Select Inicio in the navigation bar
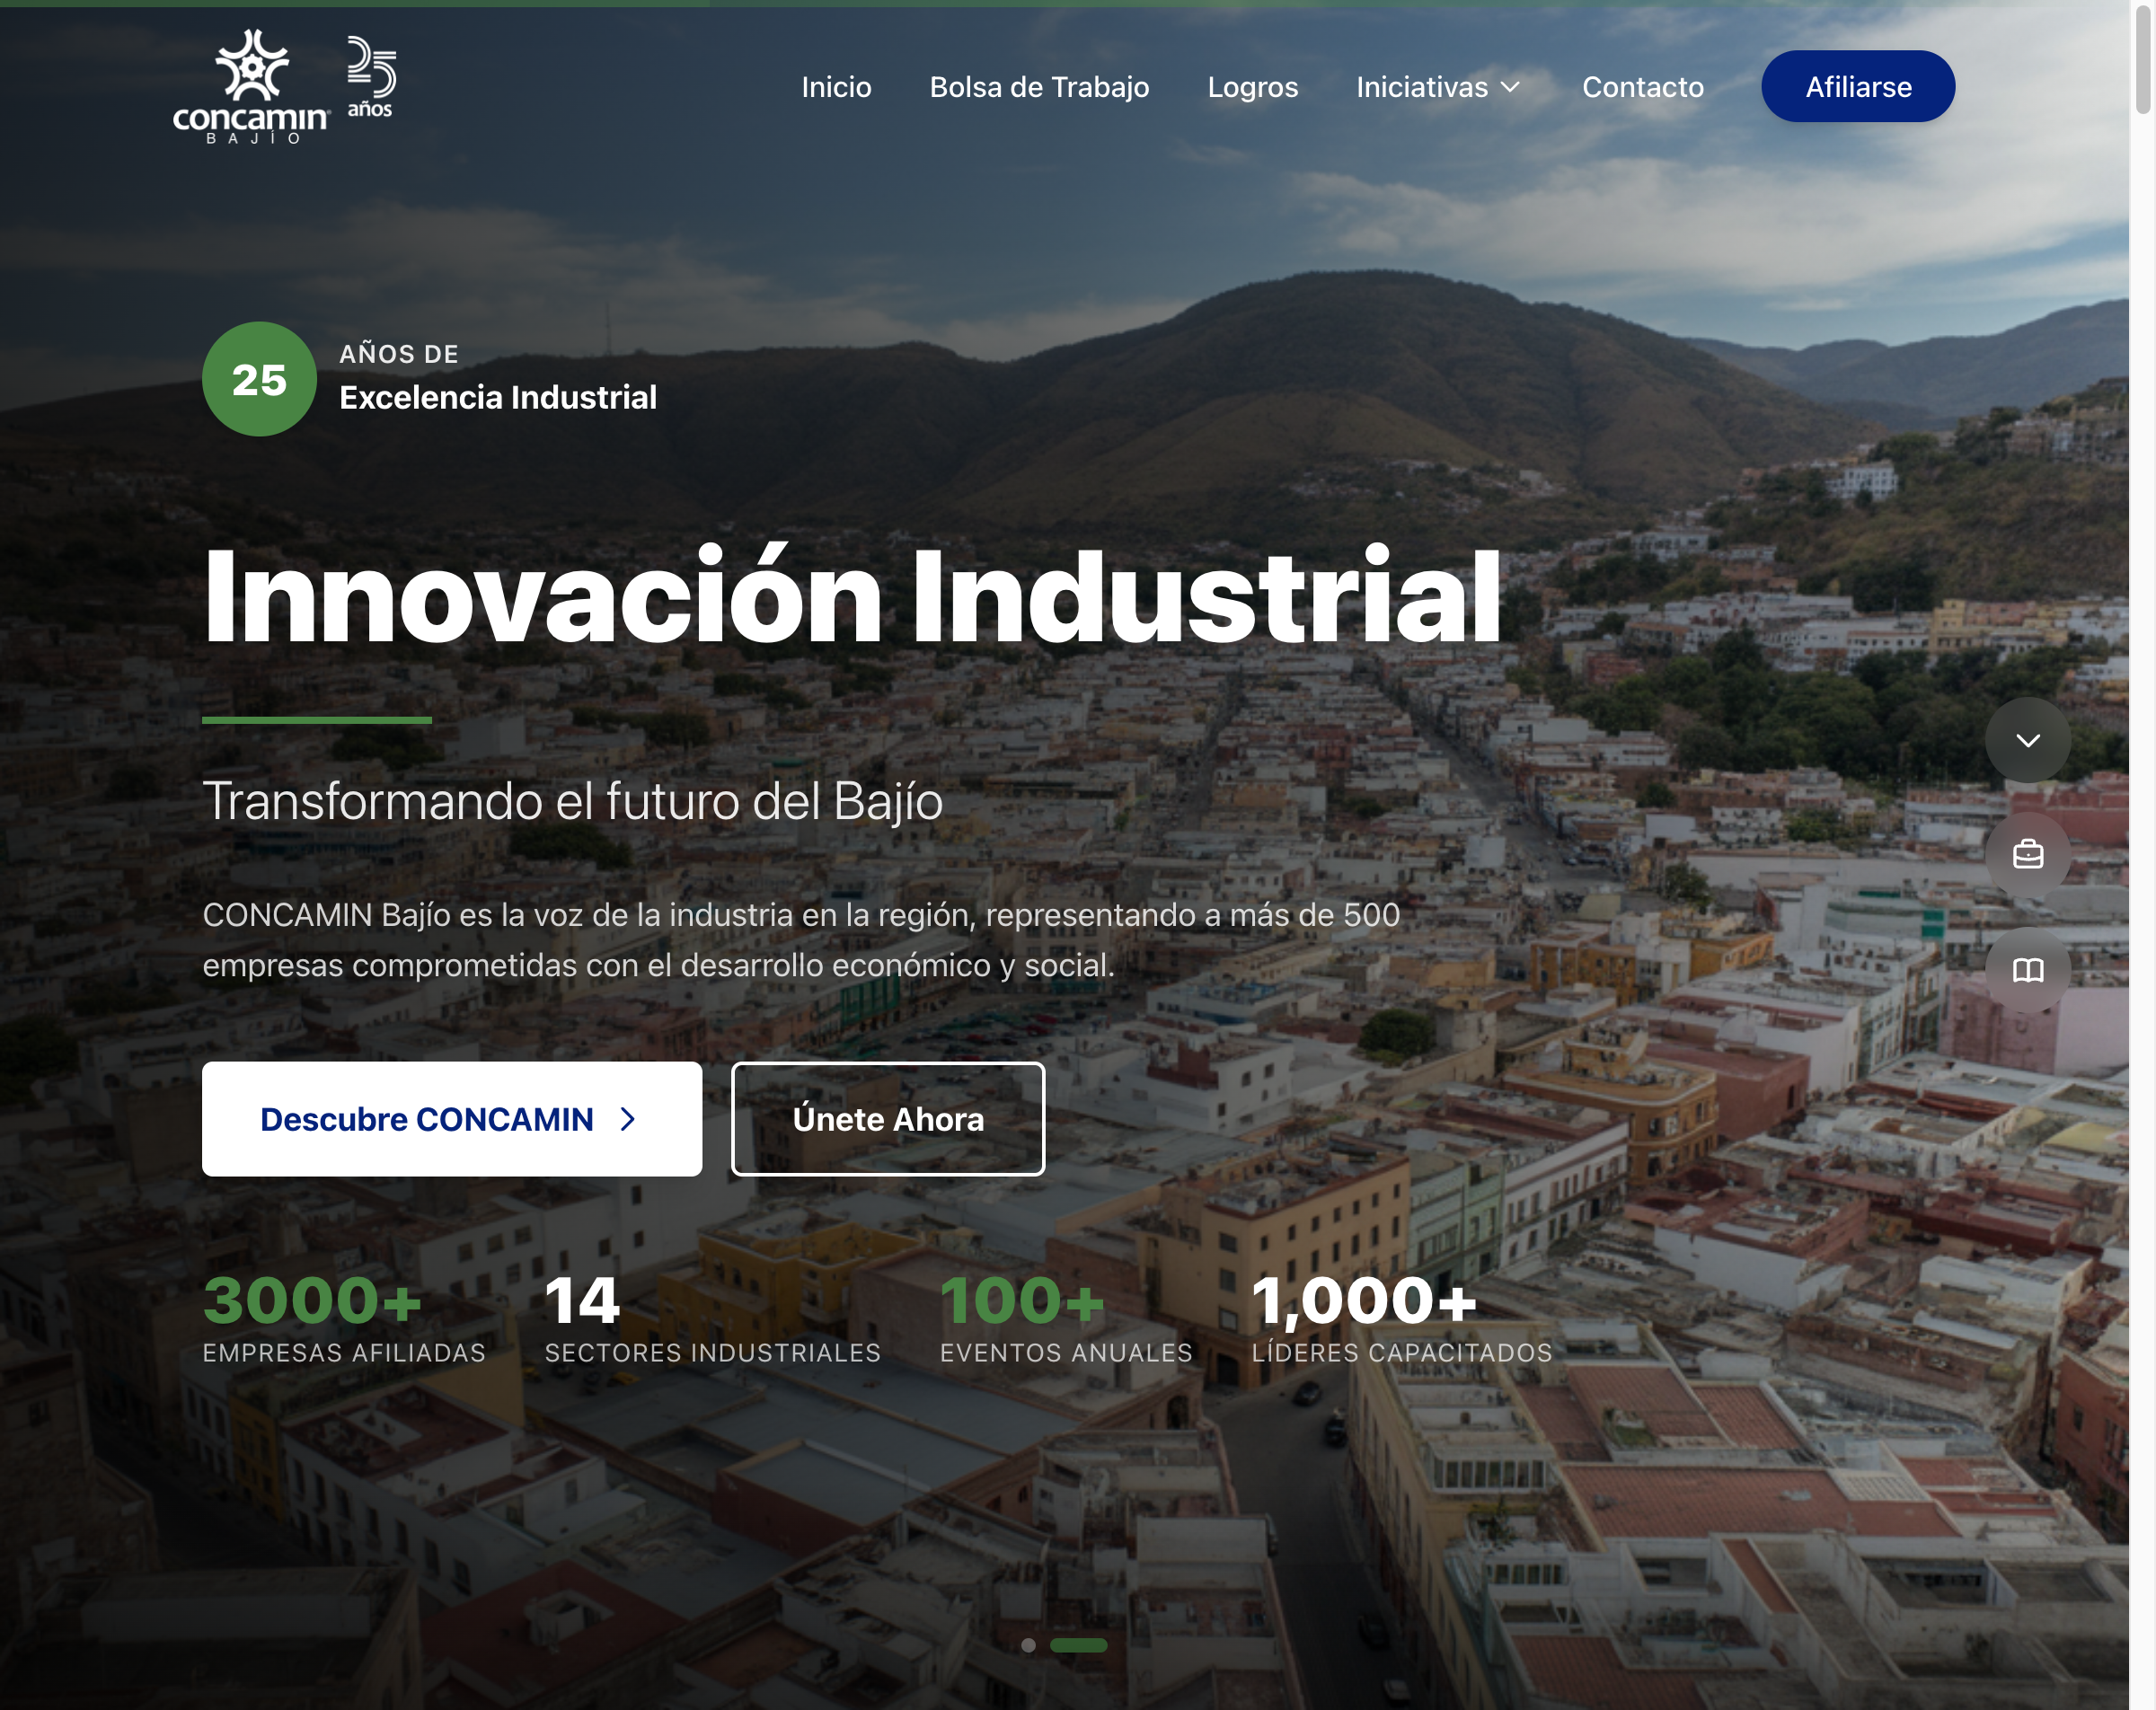Screen dimensions: 2156x1710 pos(836,87)
